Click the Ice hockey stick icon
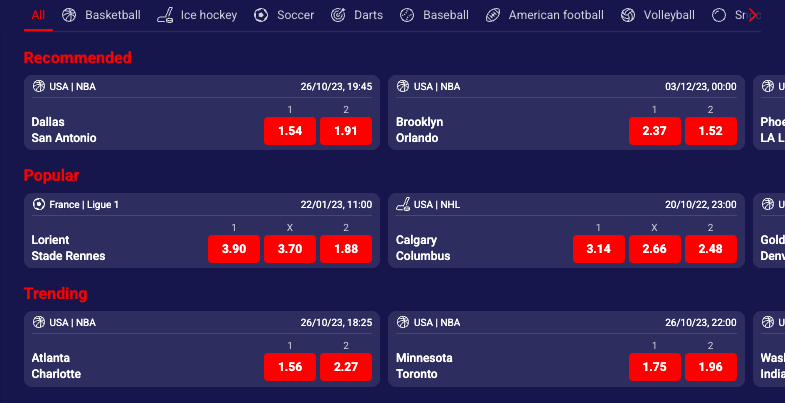 tap(165, 15)
